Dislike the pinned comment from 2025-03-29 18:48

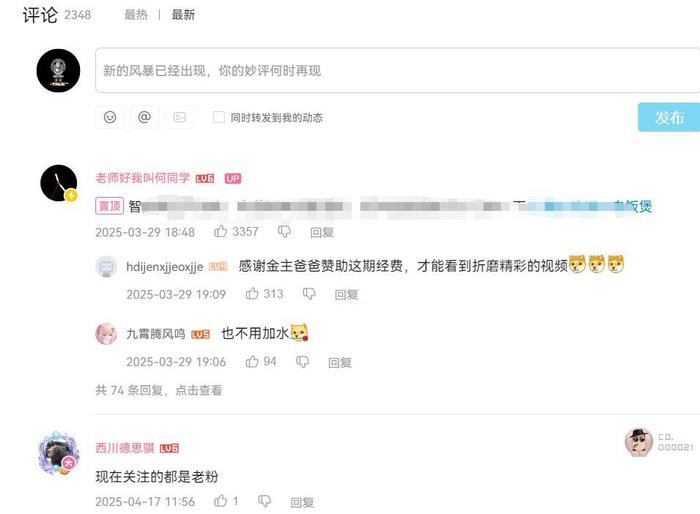(284, 232)
